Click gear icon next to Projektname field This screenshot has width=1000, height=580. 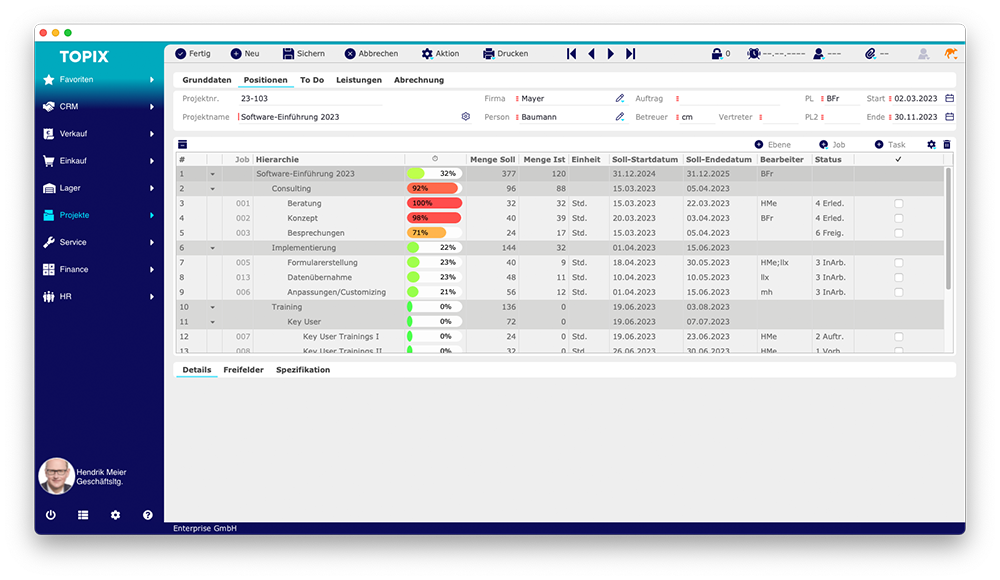(465, 117)
